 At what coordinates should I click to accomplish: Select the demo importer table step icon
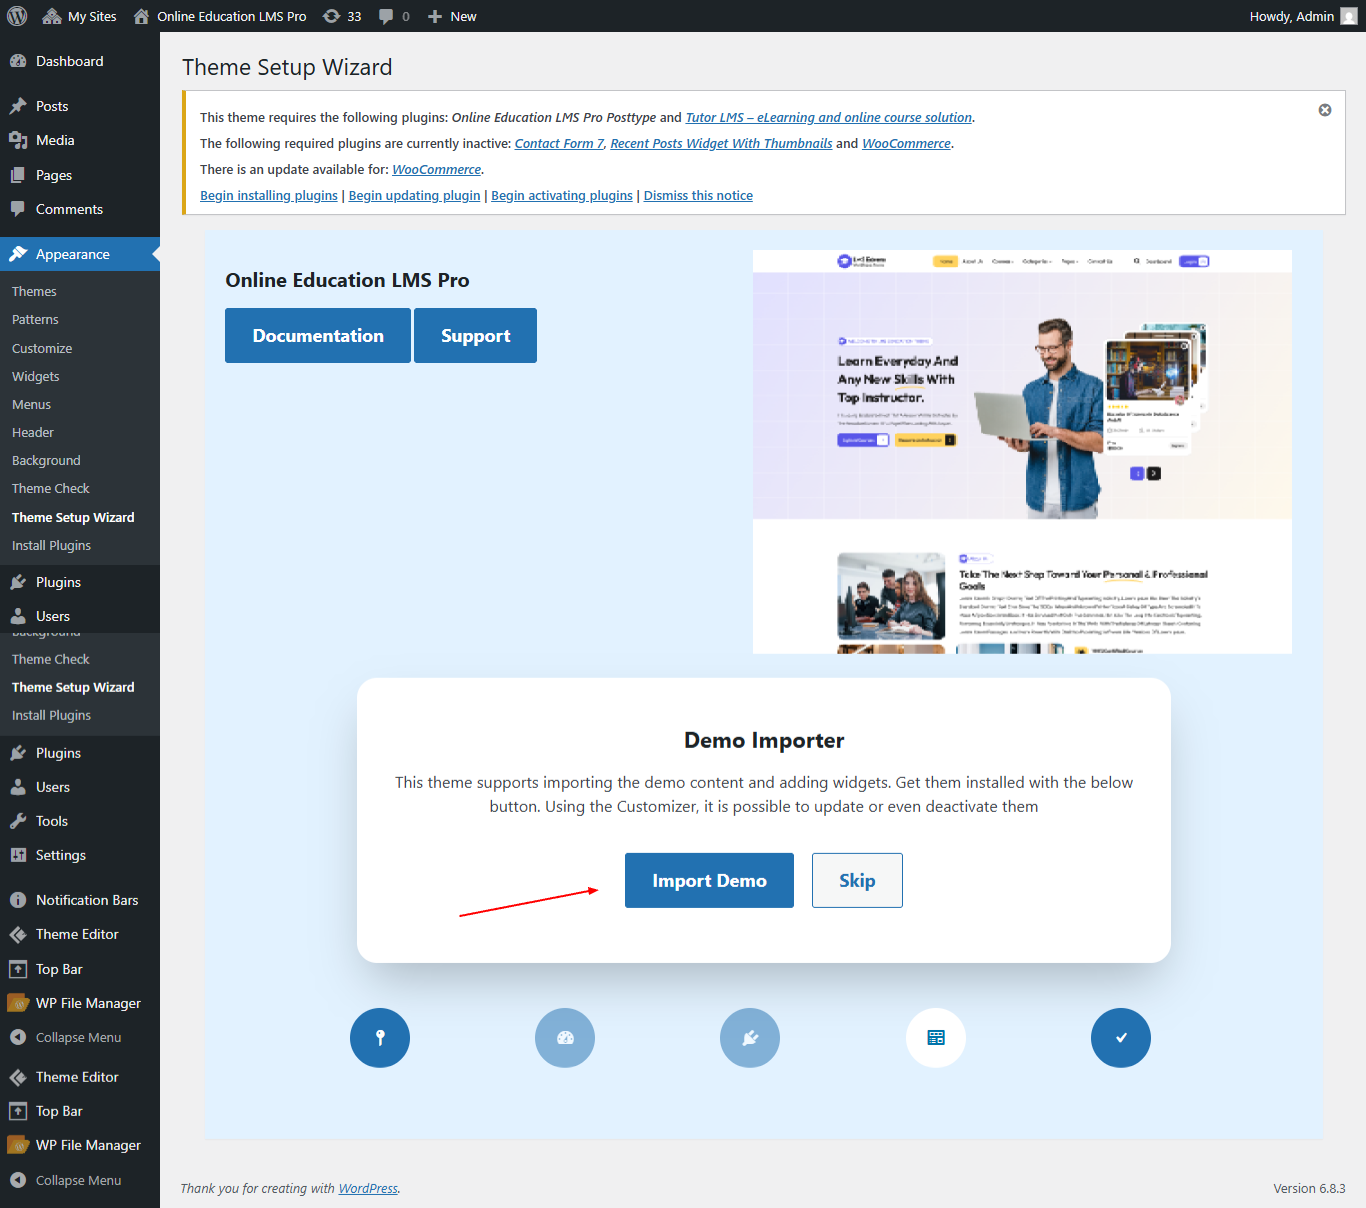click(x=936, y=1038)
